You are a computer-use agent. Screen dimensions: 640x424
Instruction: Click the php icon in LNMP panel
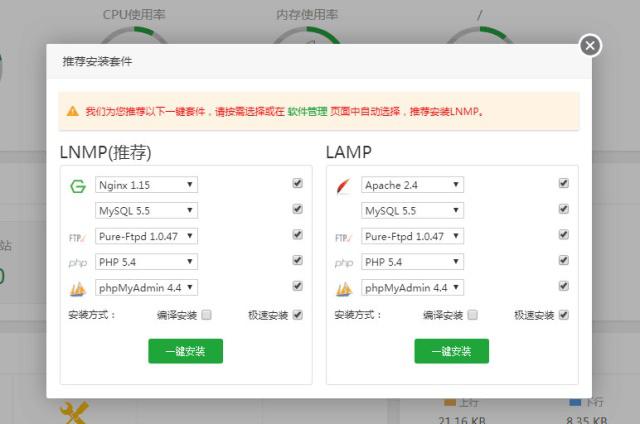(78, 263)
